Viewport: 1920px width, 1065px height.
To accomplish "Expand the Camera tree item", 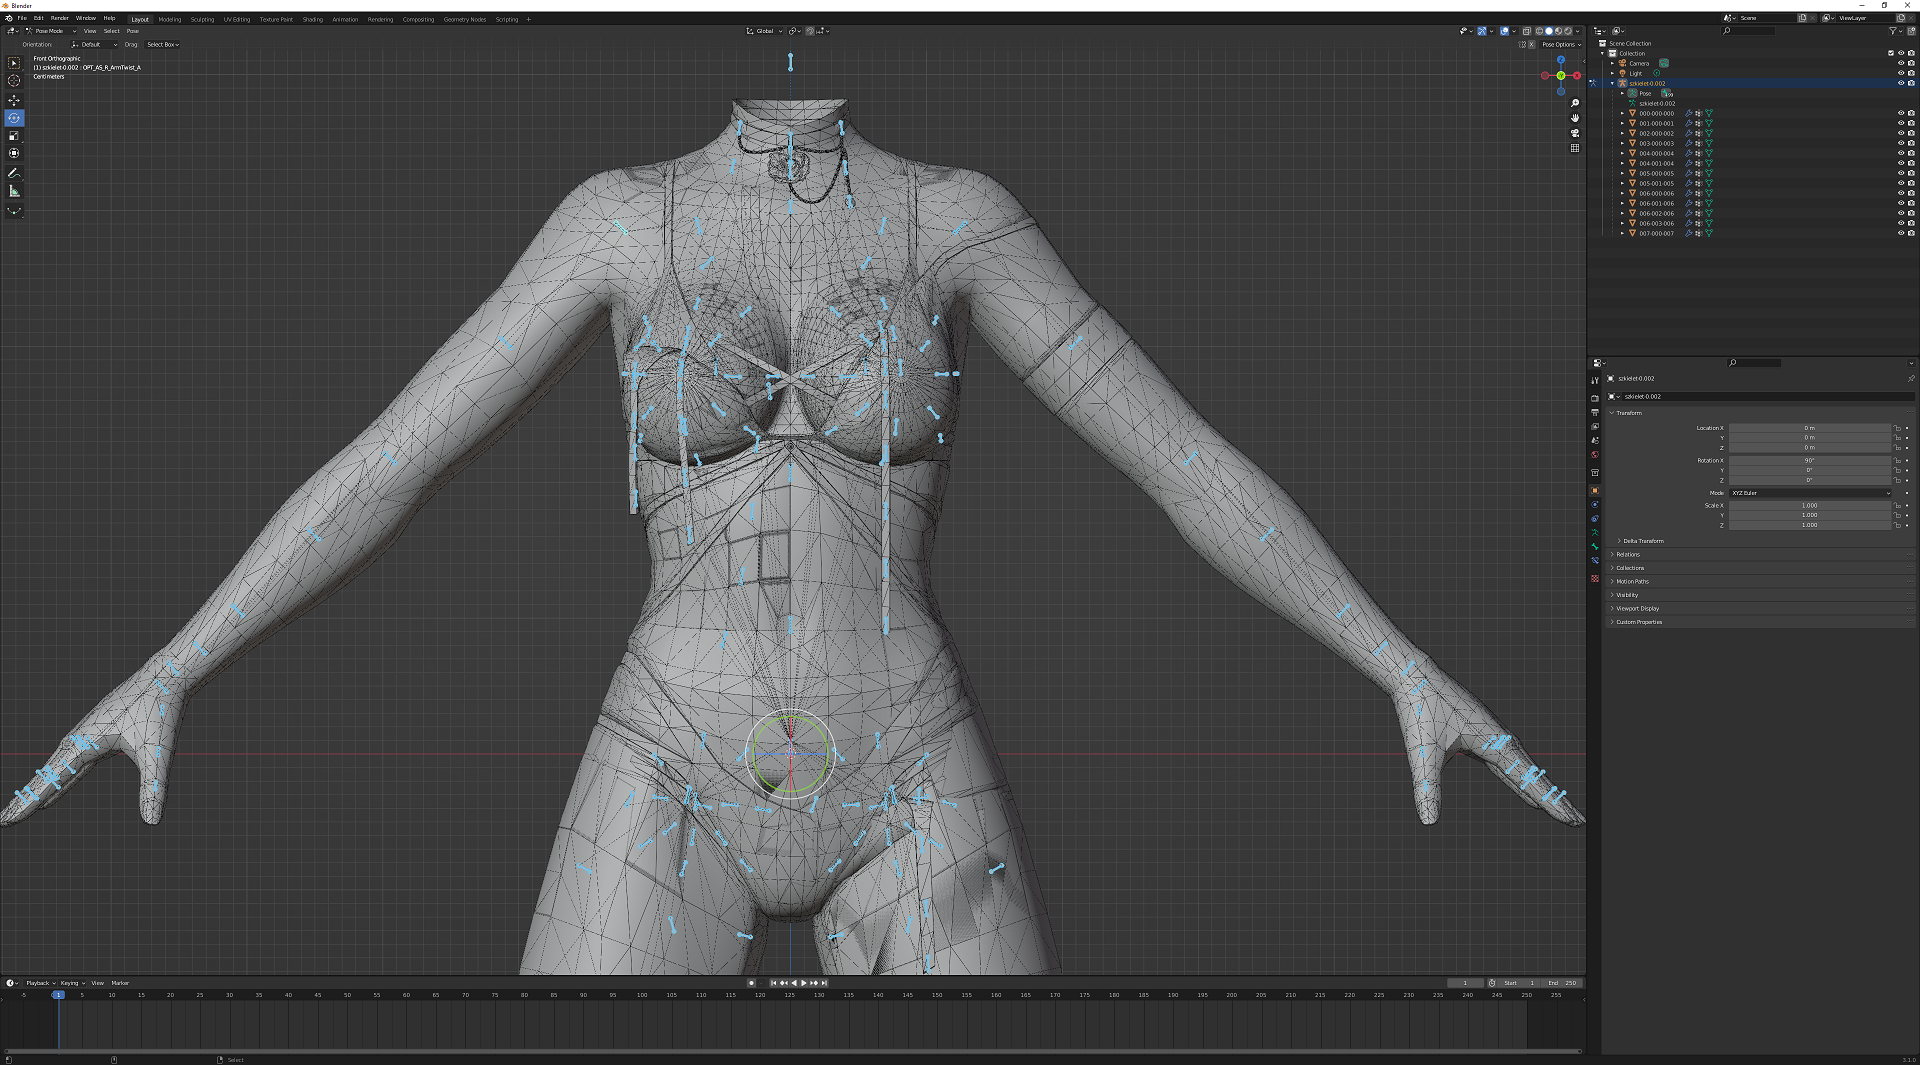I will 1612,63.
